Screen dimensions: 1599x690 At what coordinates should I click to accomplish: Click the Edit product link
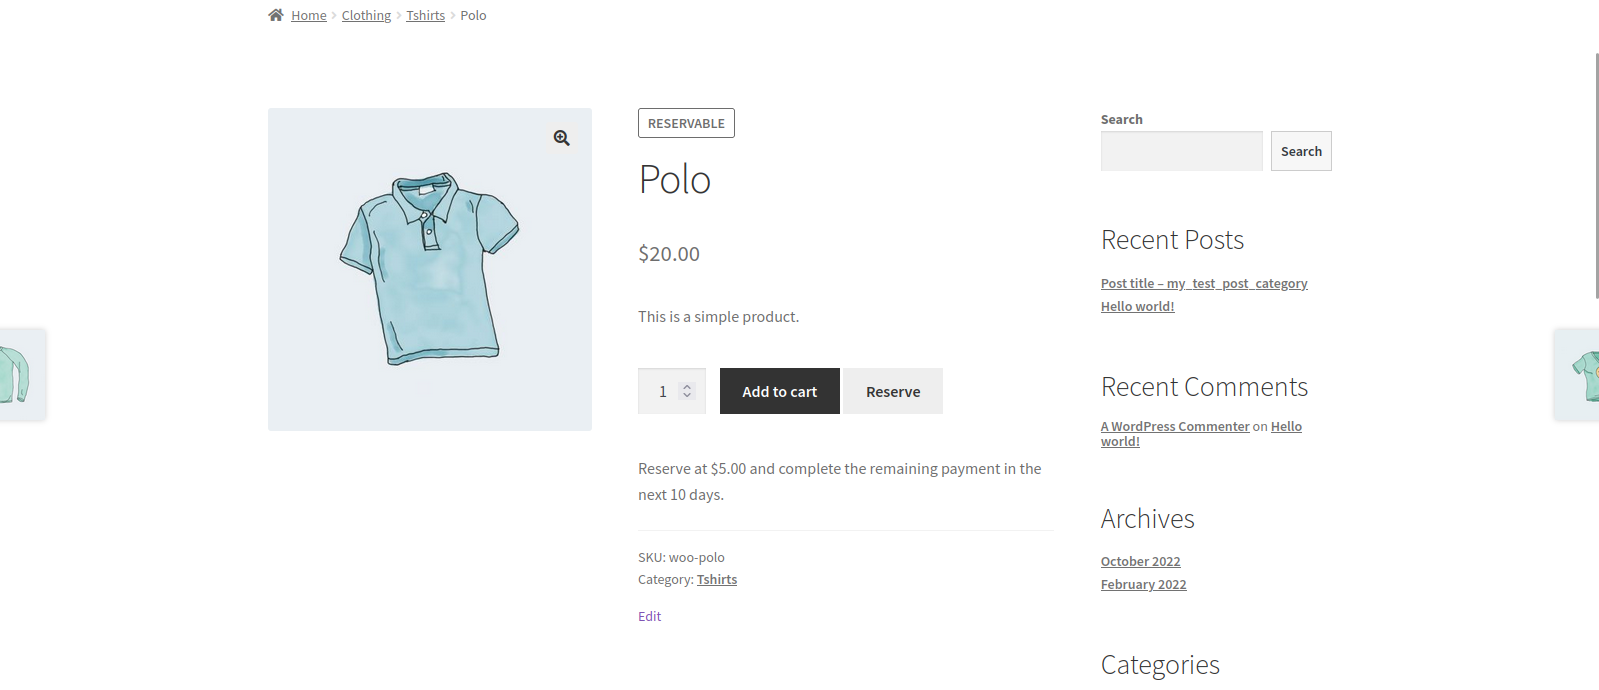(650, 617)
